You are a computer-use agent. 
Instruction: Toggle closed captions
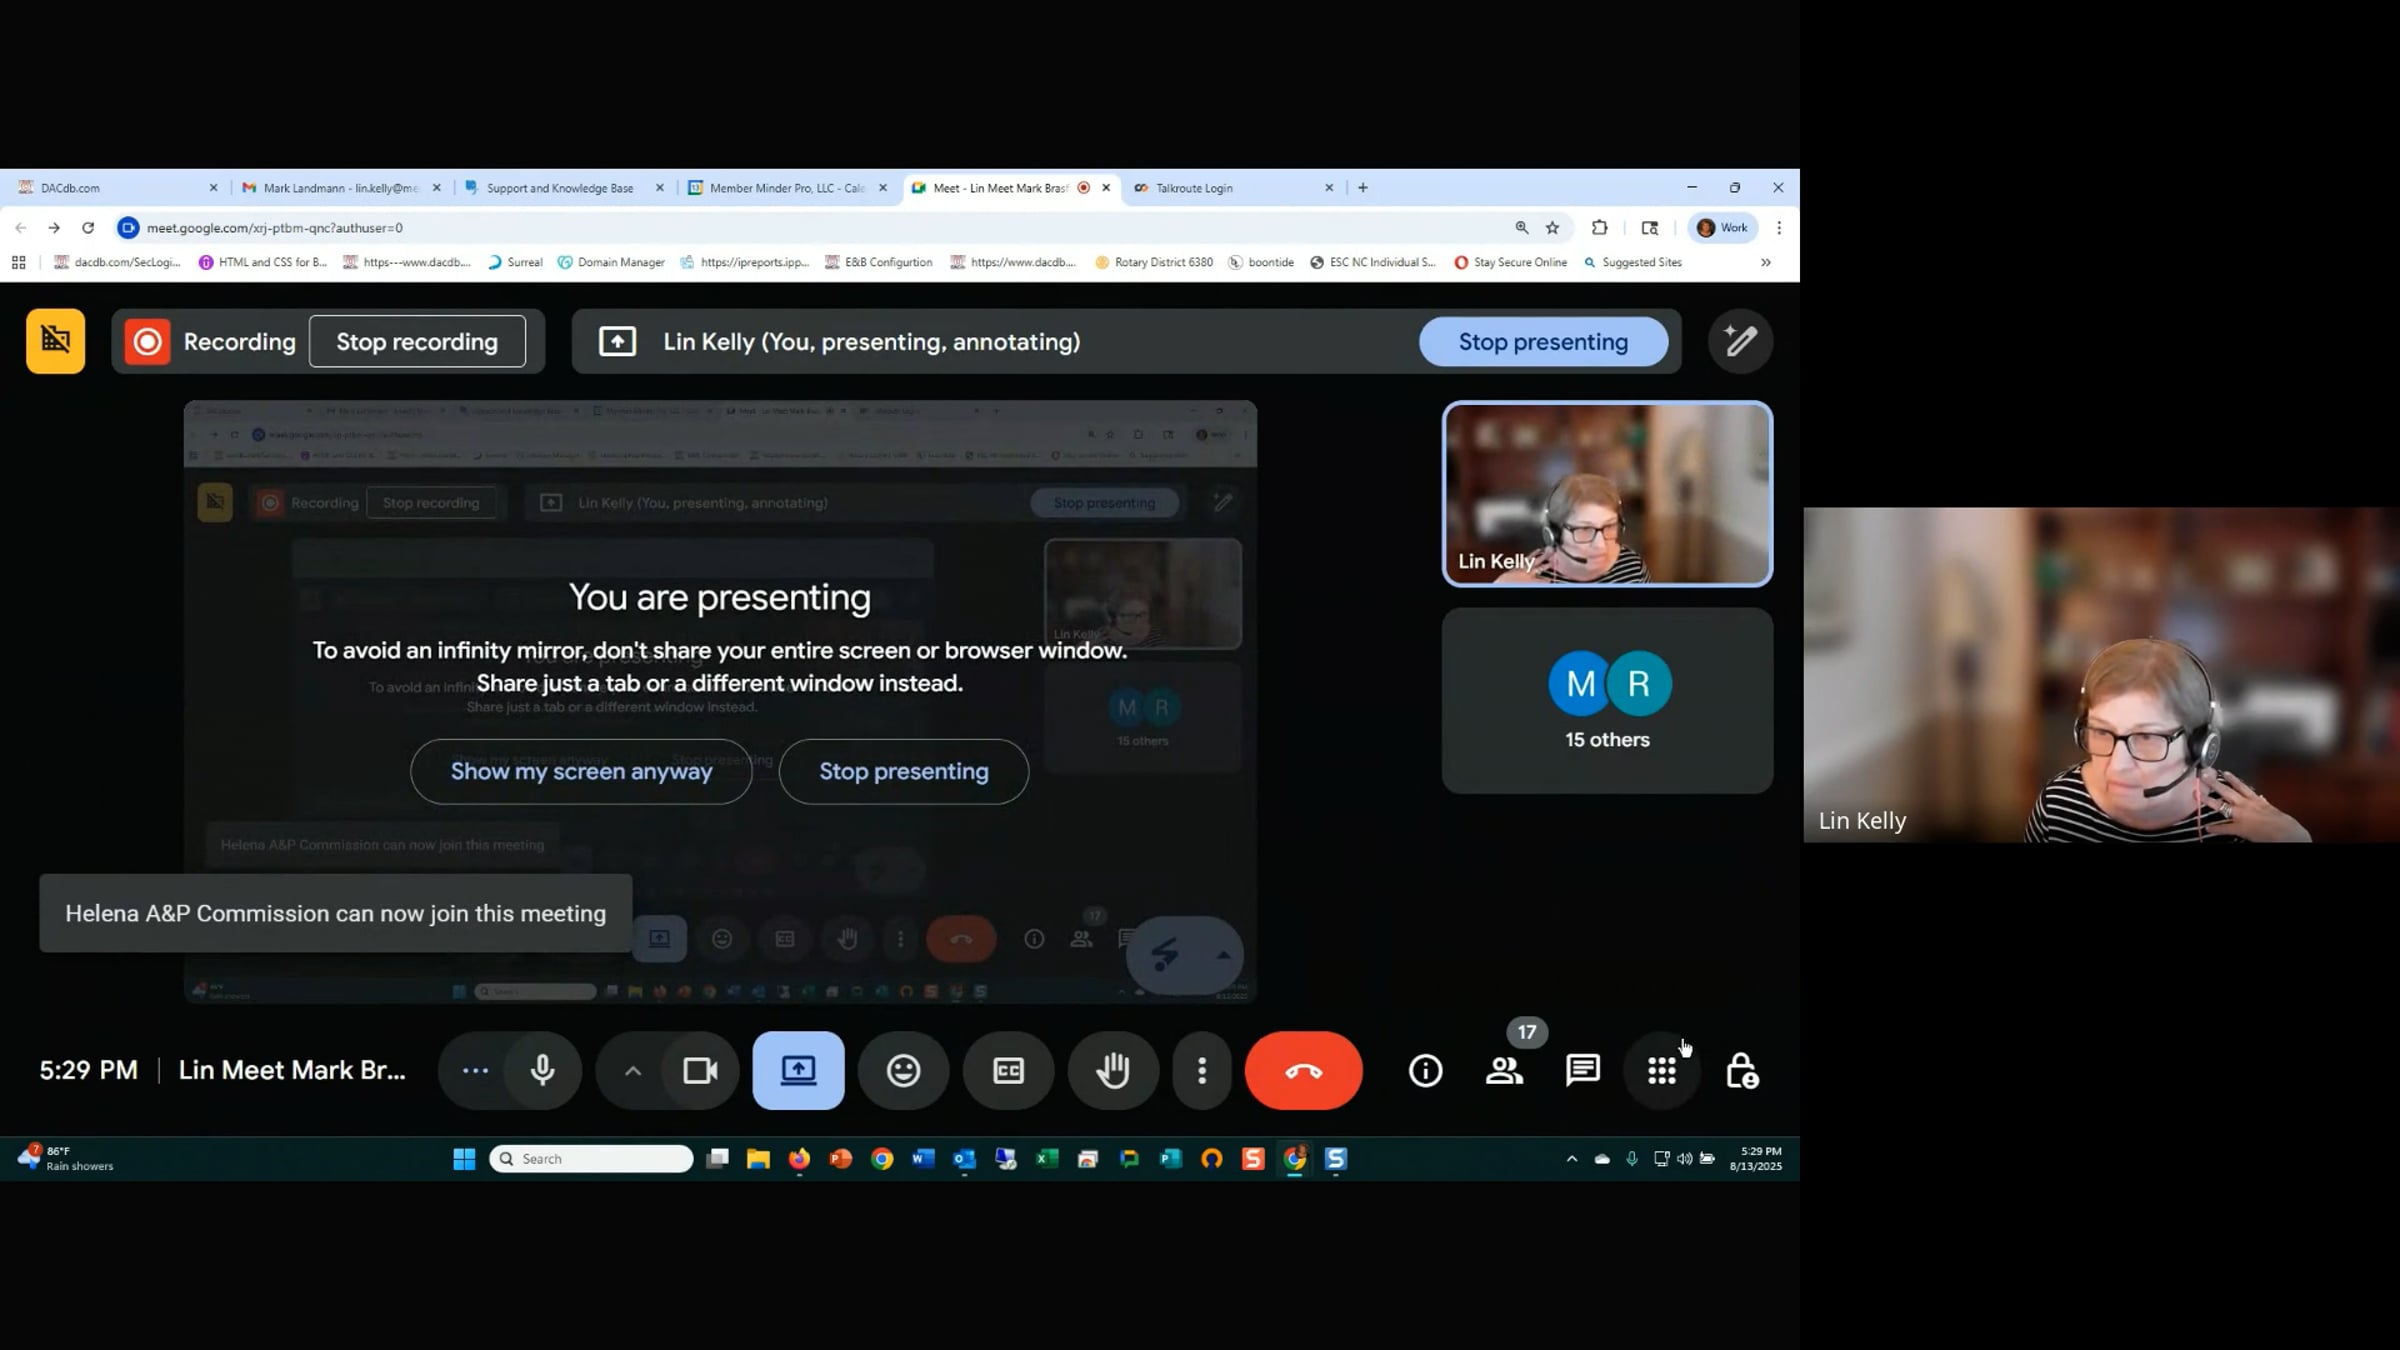point(1008,1070)
